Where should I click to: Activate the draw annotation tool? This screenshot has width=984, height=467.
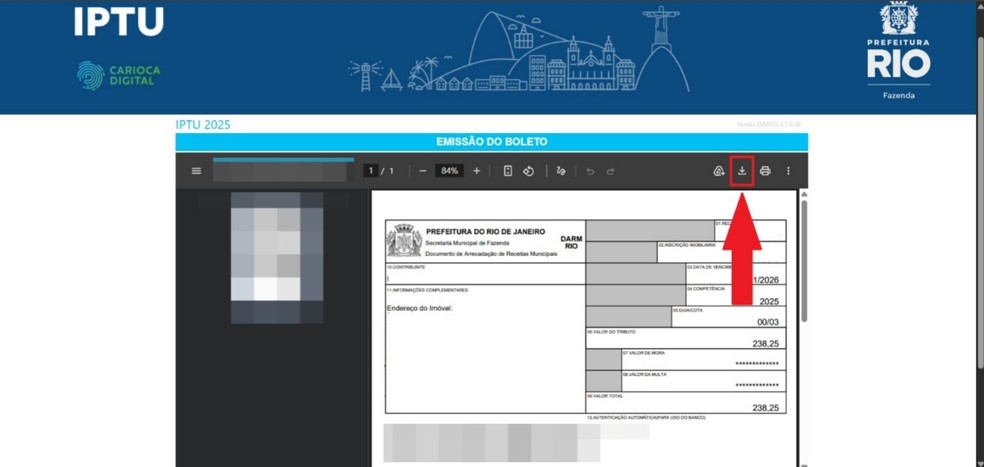[x=561, y=171]
